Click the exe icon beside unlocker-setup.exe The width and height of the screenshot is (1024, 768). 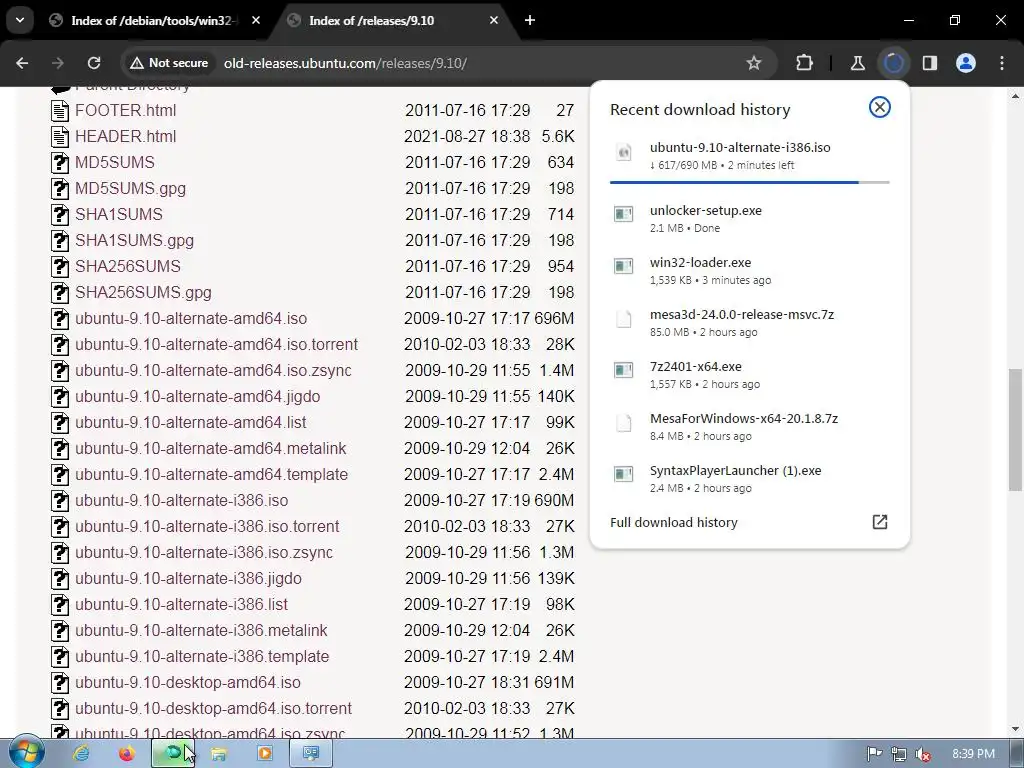(x=624, y=214)
